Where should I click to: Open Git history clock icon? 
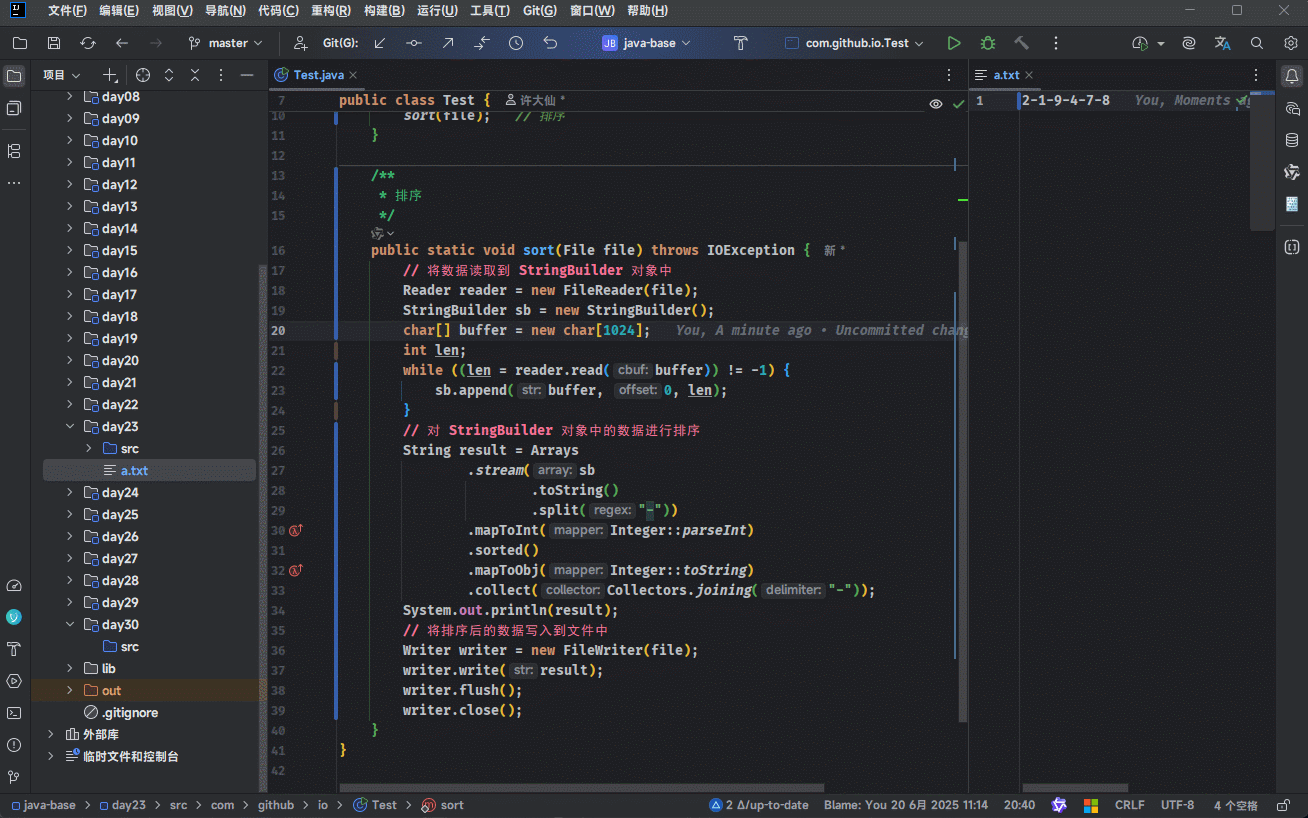coord(516,43)
